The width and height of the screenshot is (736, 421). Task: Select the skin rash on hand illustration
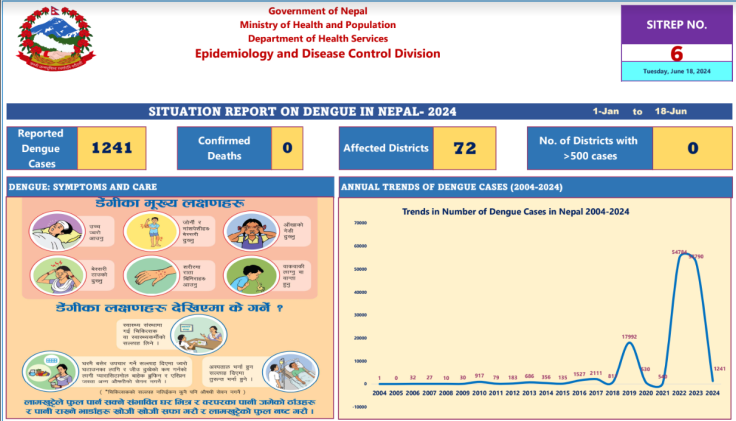point(151,276)
